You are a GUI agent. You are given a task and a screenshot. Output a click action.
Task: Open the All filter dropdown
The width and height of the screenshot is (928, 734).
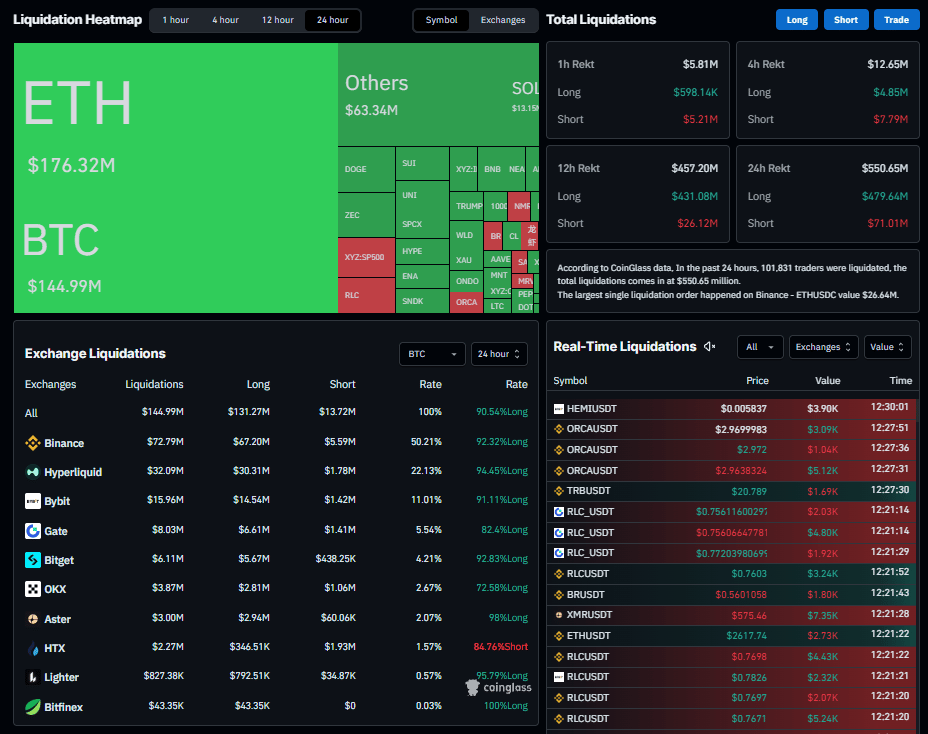click(x=760, y=347)
